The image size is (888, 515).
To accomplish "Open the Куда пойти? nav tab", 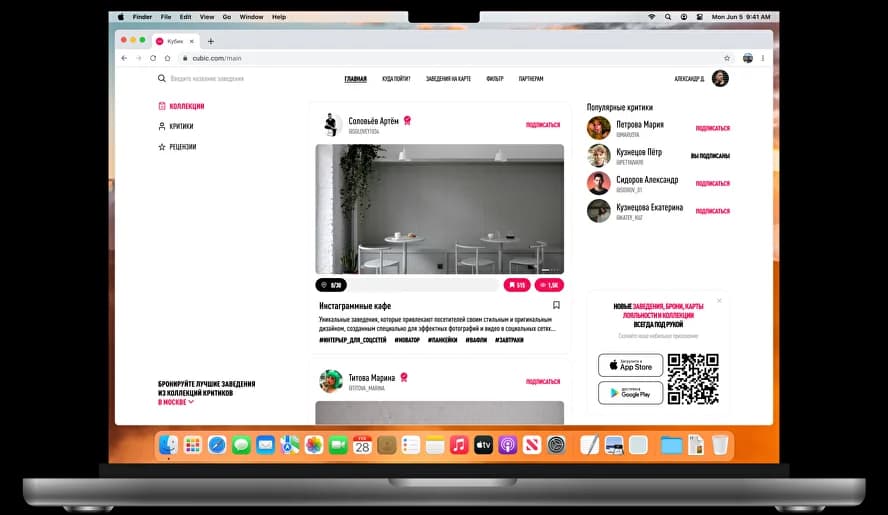I will point(396,79).
